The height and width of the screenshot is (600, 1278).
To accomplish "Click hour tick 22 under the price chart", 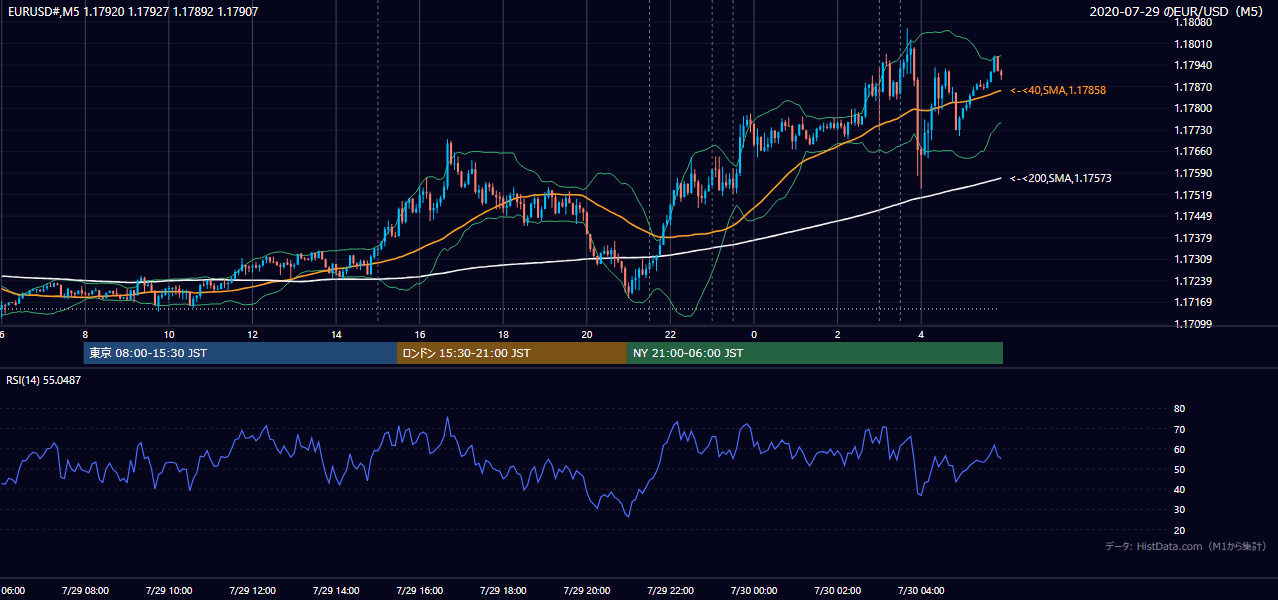I will click(670, 334).
